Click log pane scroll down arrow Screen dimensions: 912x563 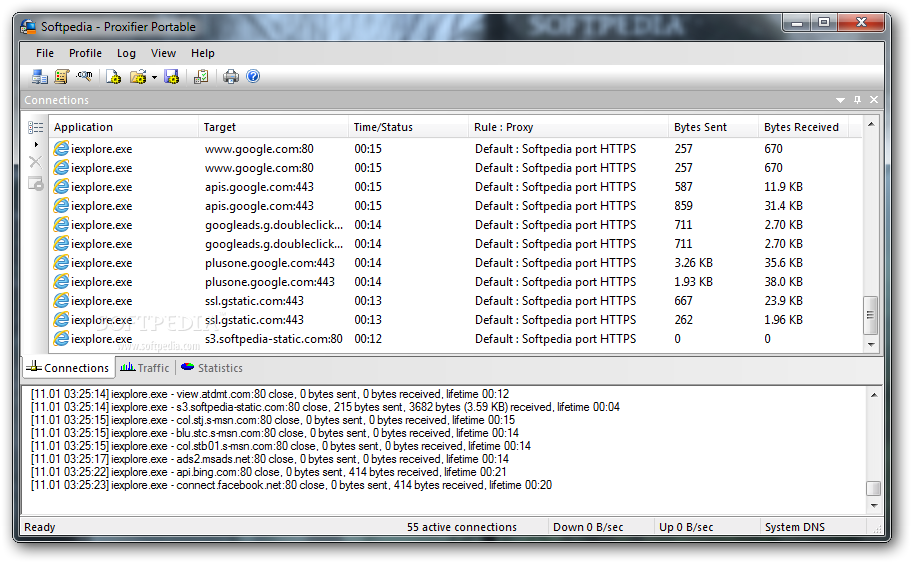point(874,505)
